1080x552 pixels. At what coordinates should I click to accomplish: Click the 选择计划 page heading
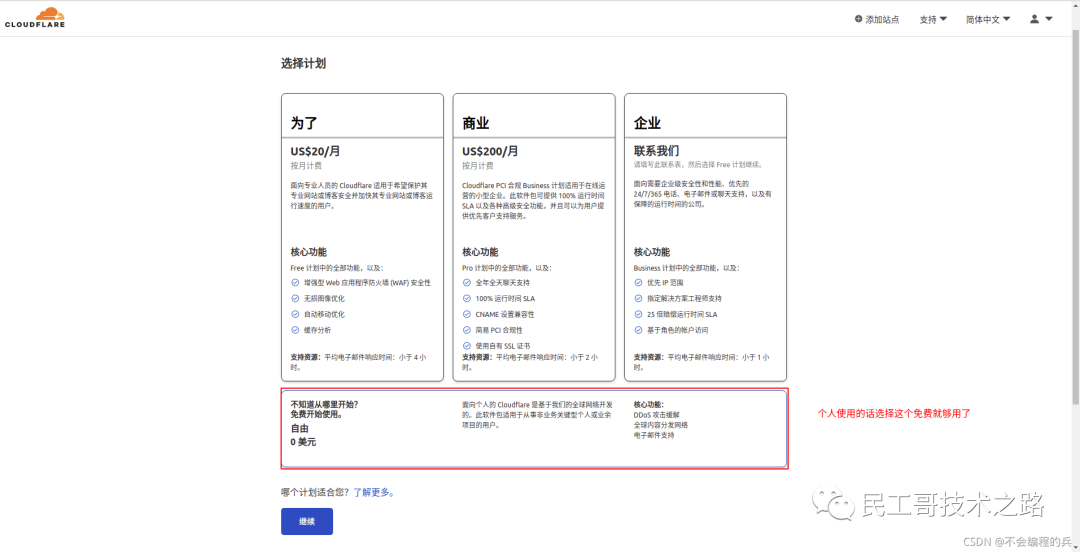pyautogui.click(x=303, y=63)
